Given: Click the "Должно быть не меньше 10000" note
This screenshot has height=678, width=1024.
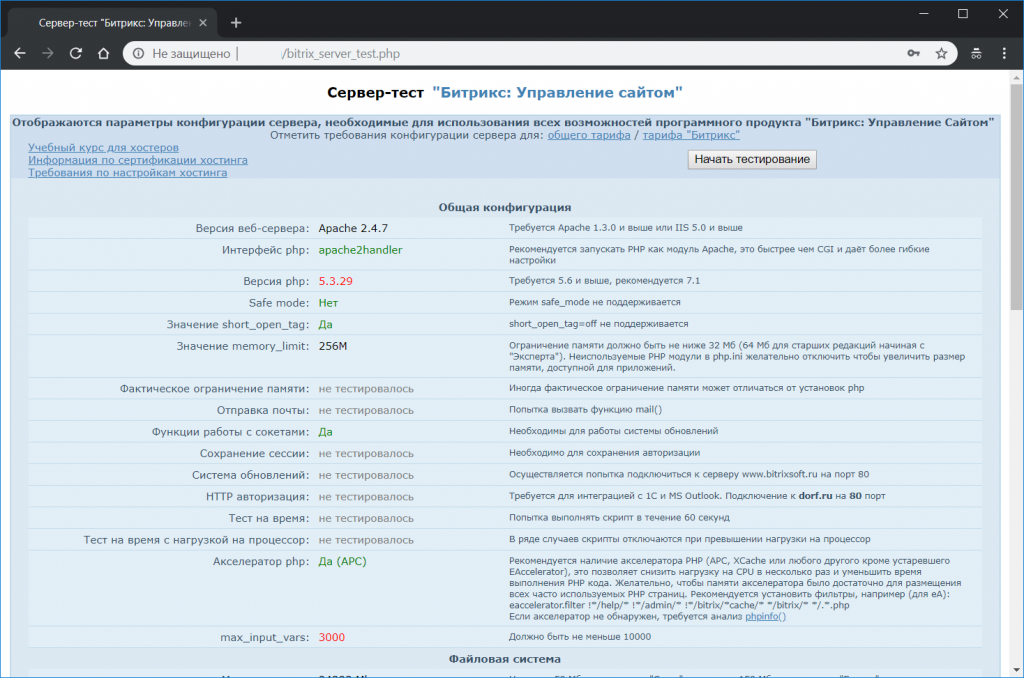Looking at the screenshot, I should coord(580,636).
